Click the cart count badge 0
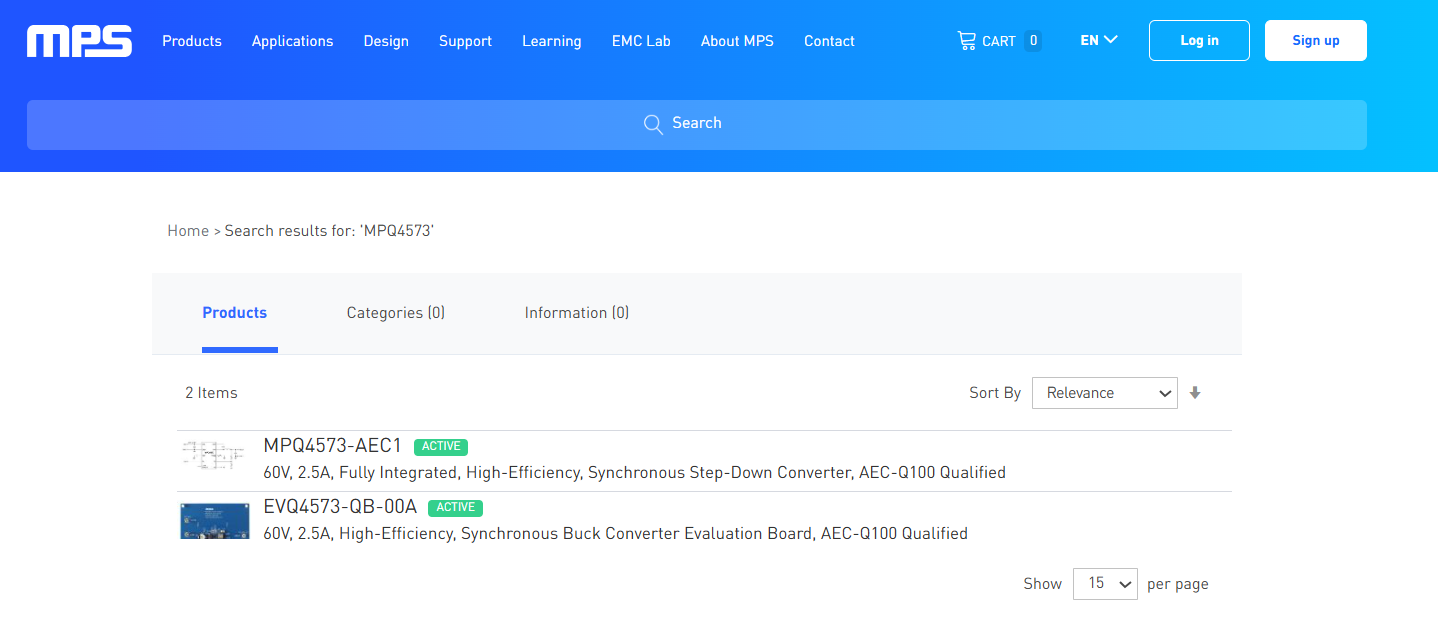The width and height of the screenshot is (1438, 638). coord(1033,41)
